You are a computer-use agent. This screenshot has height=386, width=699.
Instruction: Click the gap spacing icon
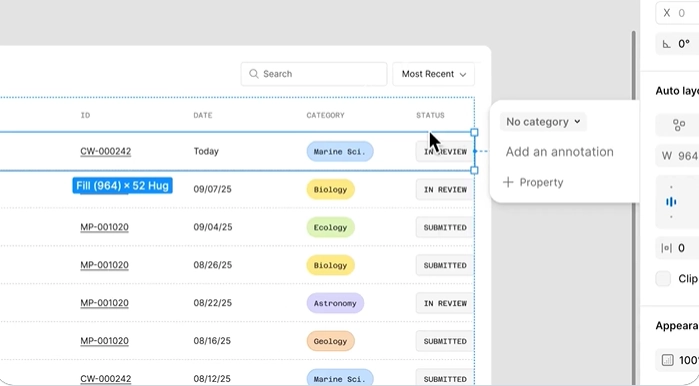click(666, 248)
